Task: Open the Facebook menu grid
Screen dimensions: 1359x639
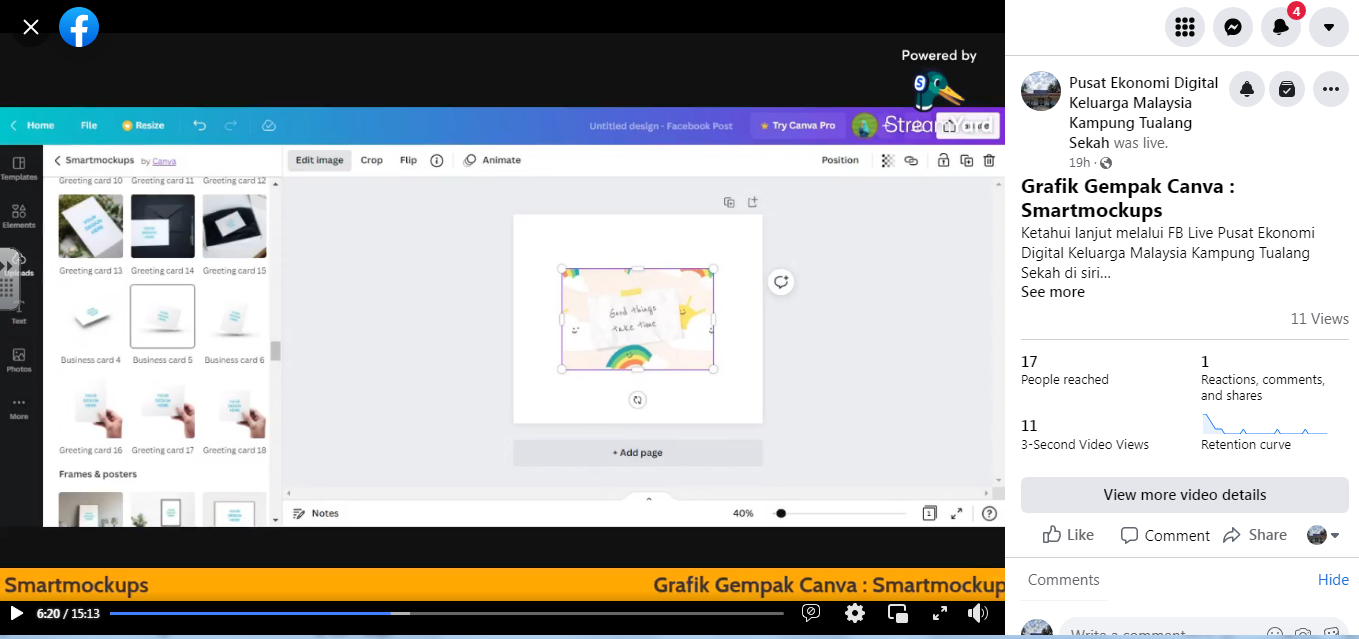Action: pyautogui.click(x=1185, y=27)
